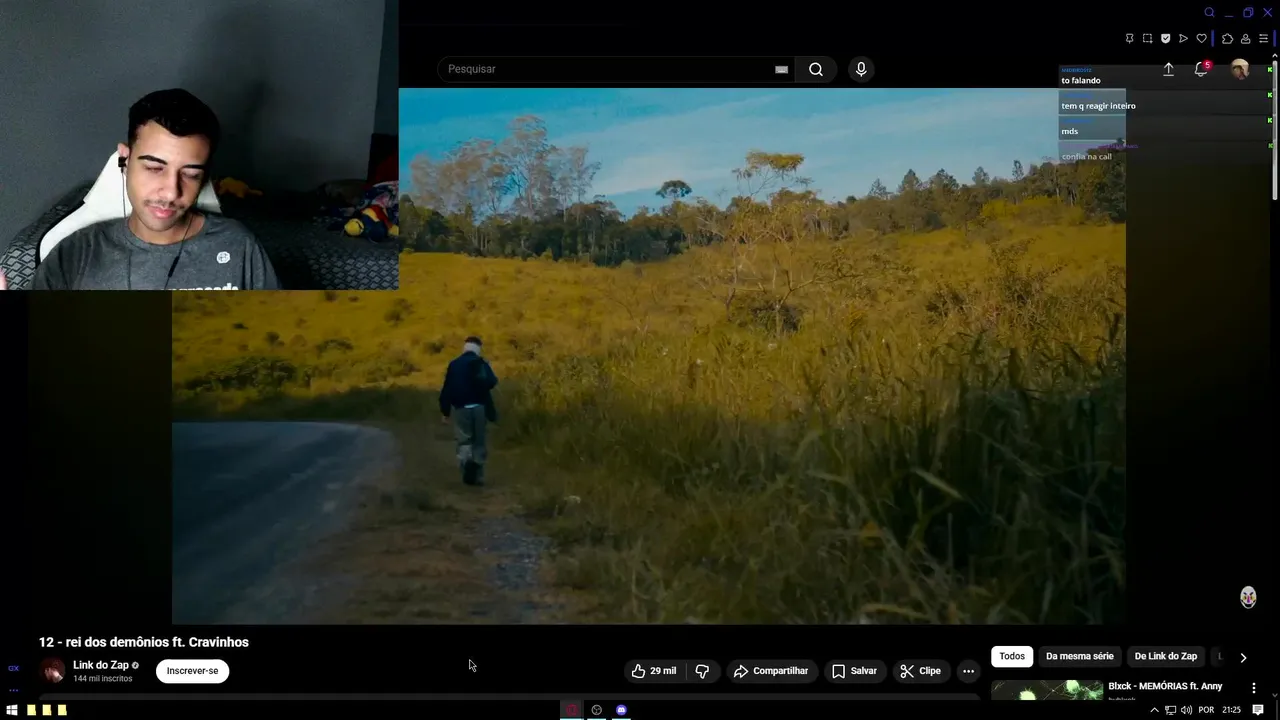Click chat message 'to falando'
Viewport: 1280px width, 720px height.
[1080, 81]
